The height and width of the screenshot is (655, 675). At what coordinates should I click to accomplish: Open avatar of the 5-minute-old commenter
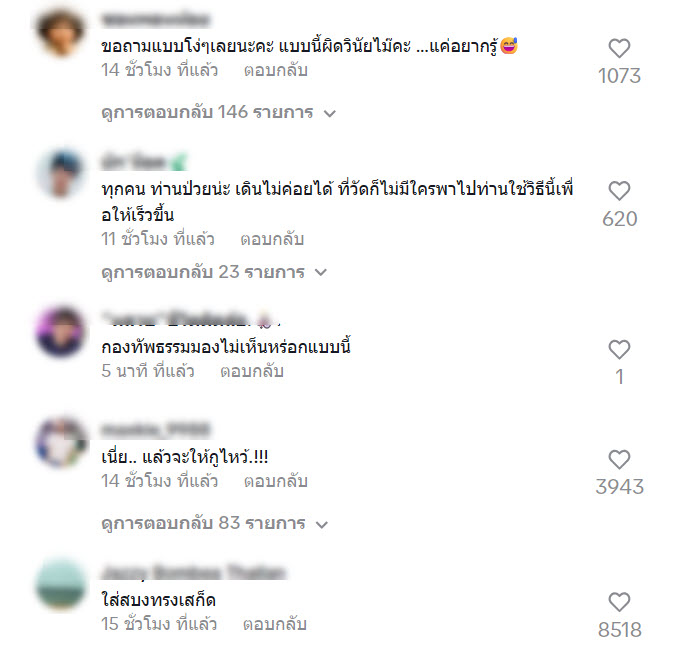coord(60,332)
